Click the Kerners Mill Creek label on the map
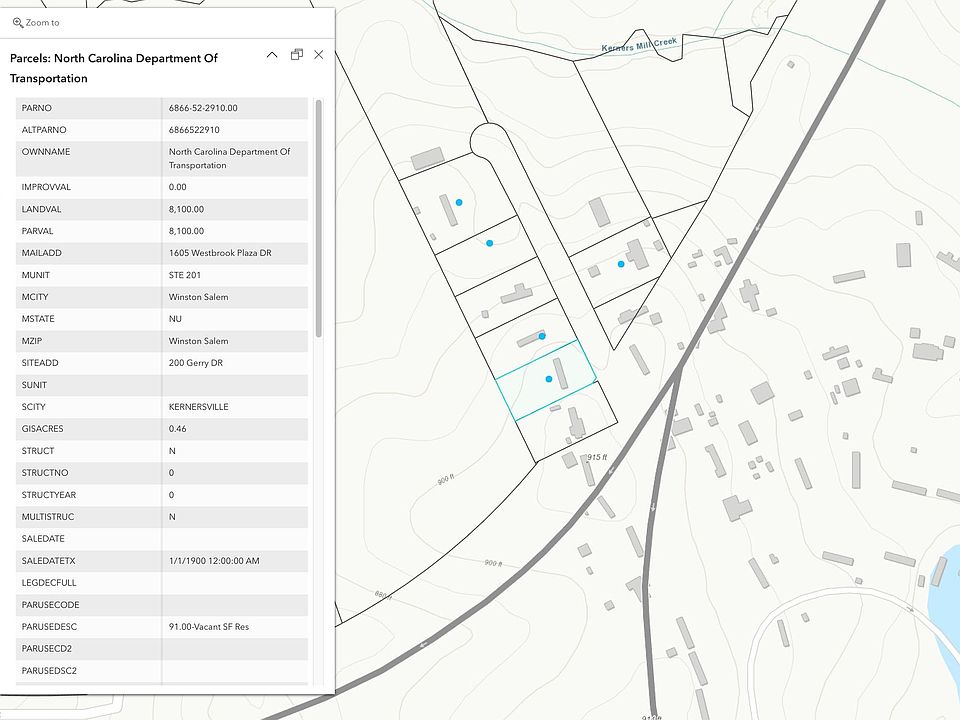This screenshot has height=720, width=960. click(639, 45)
